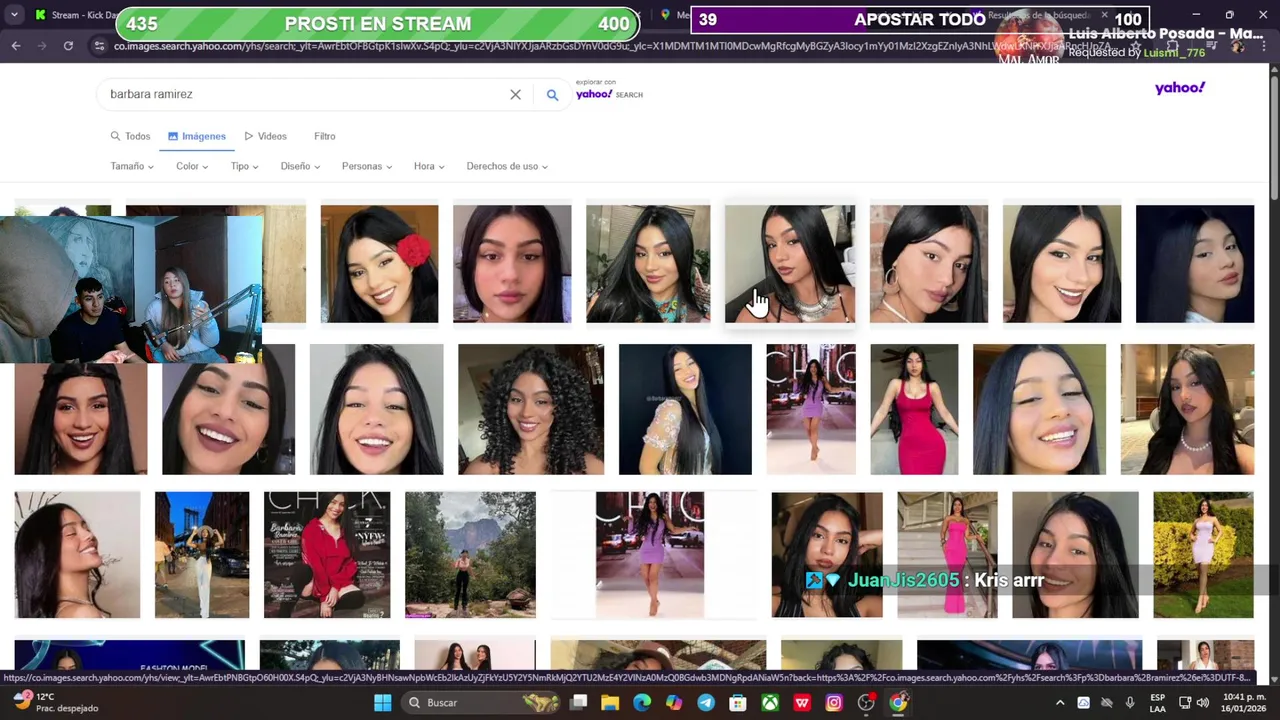Open Task View from the taskbar
Viewport: 1280px width, 720px height.
point(578,703)
